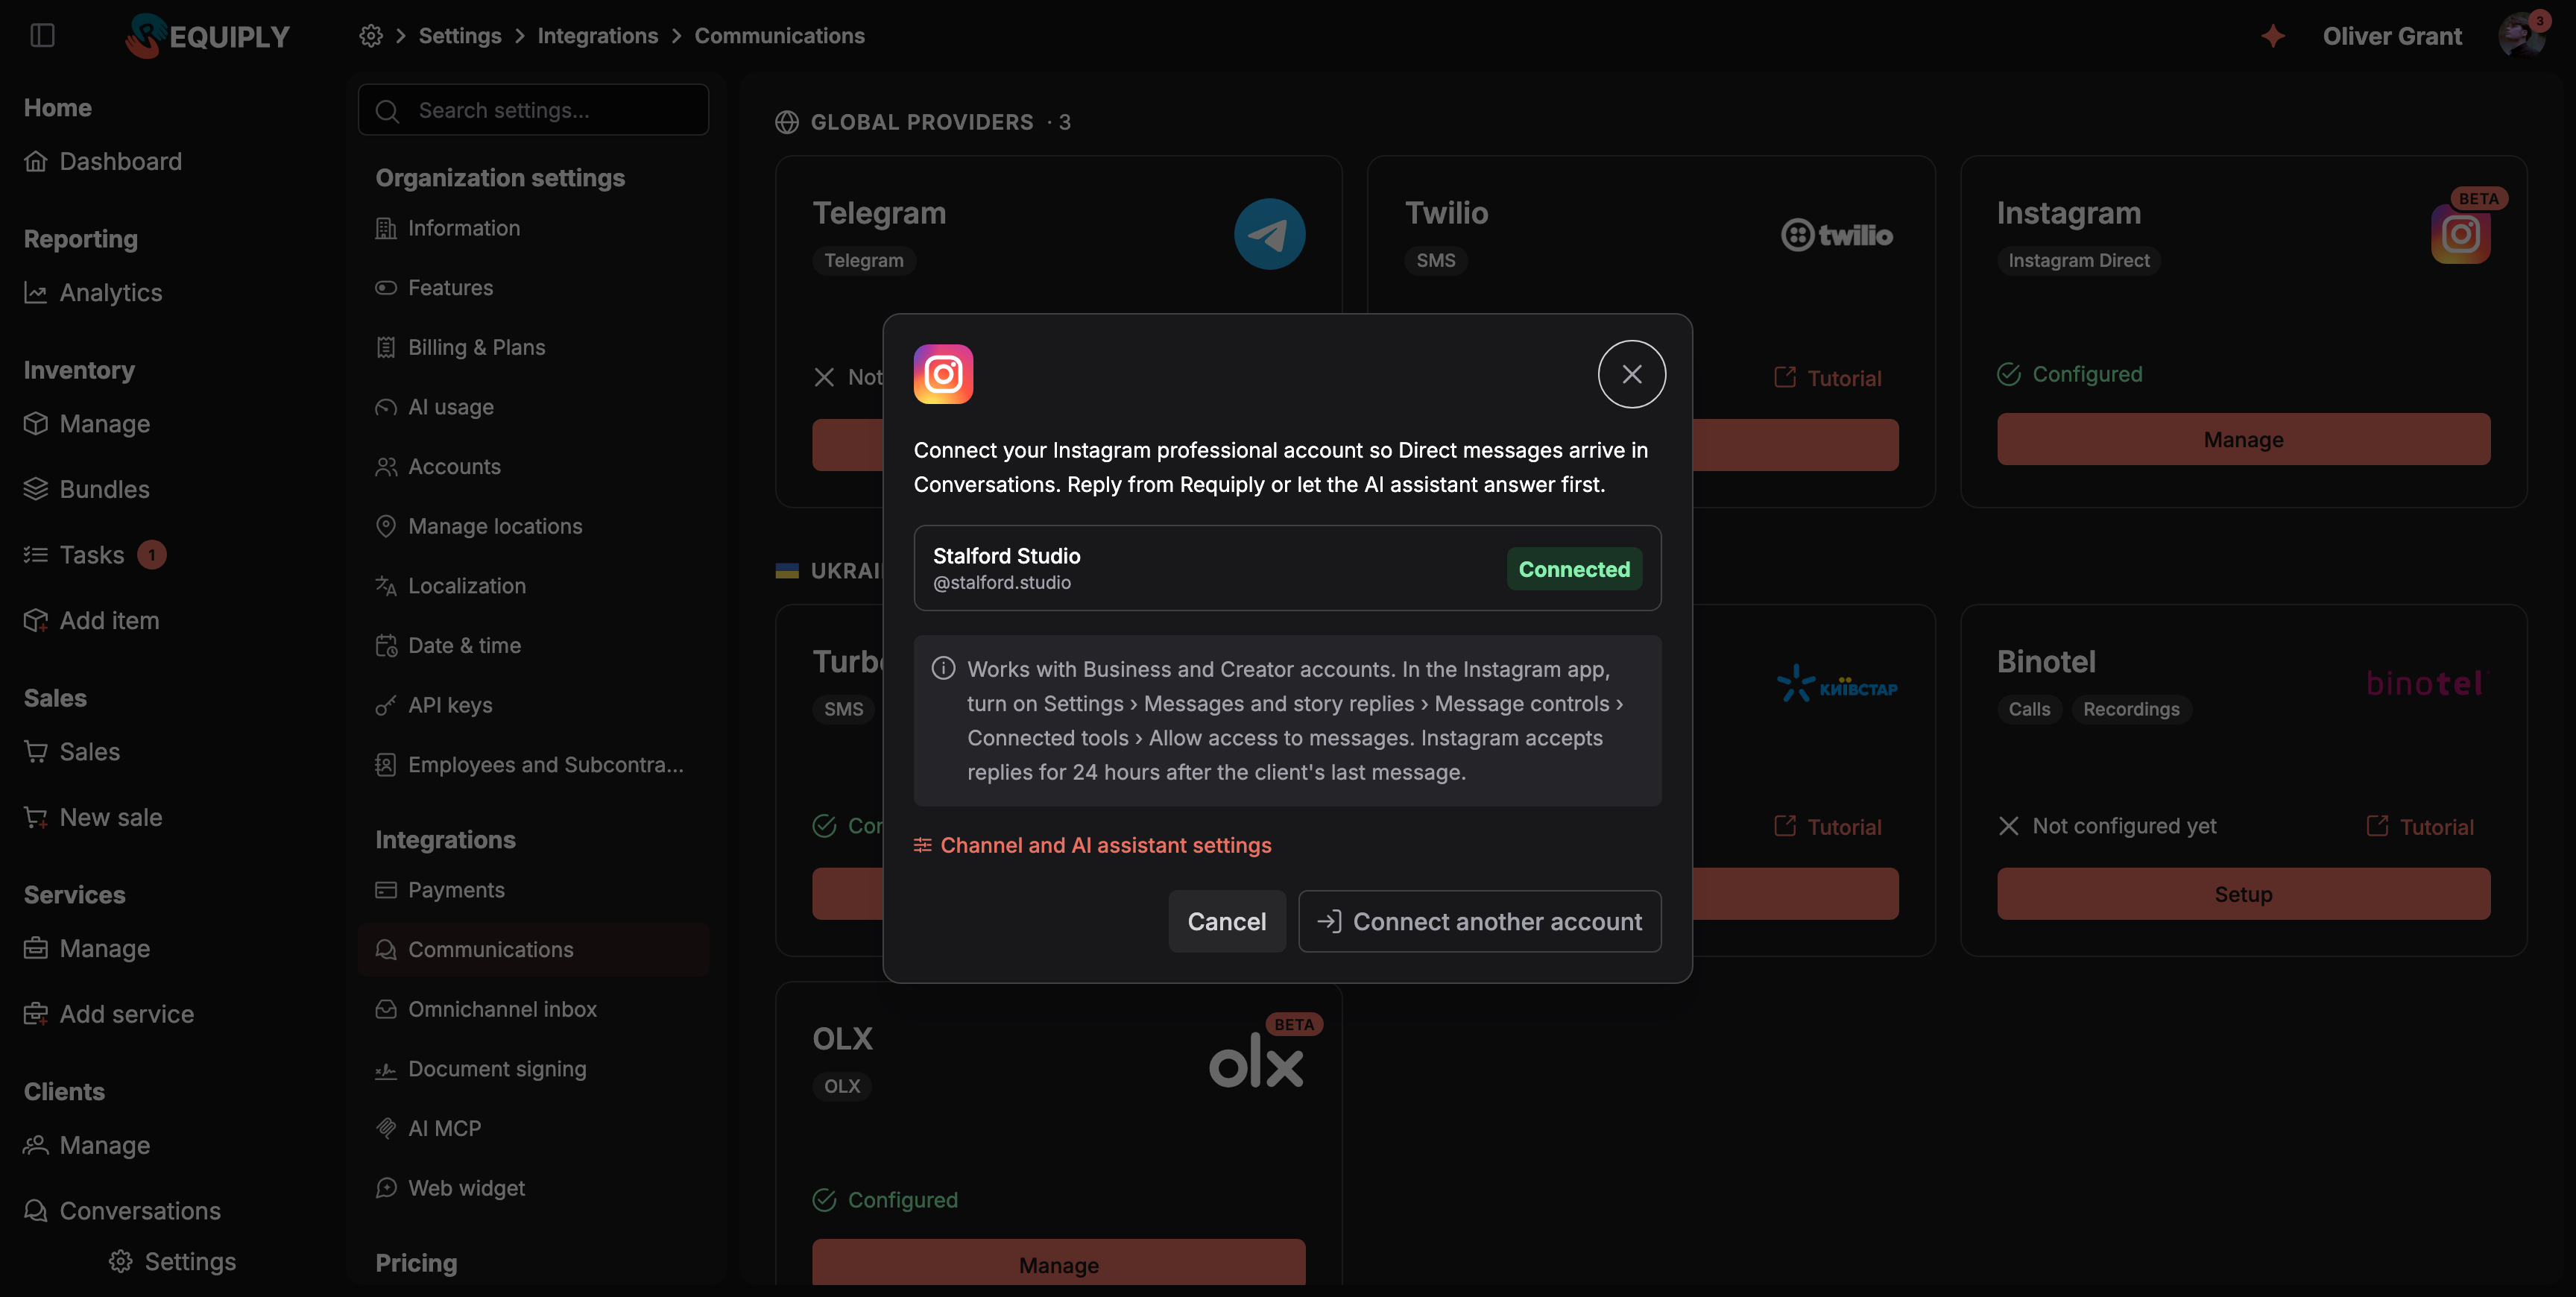Open Add service in the sidebar
The image size is (2576, 1297).
[109, 1013]
